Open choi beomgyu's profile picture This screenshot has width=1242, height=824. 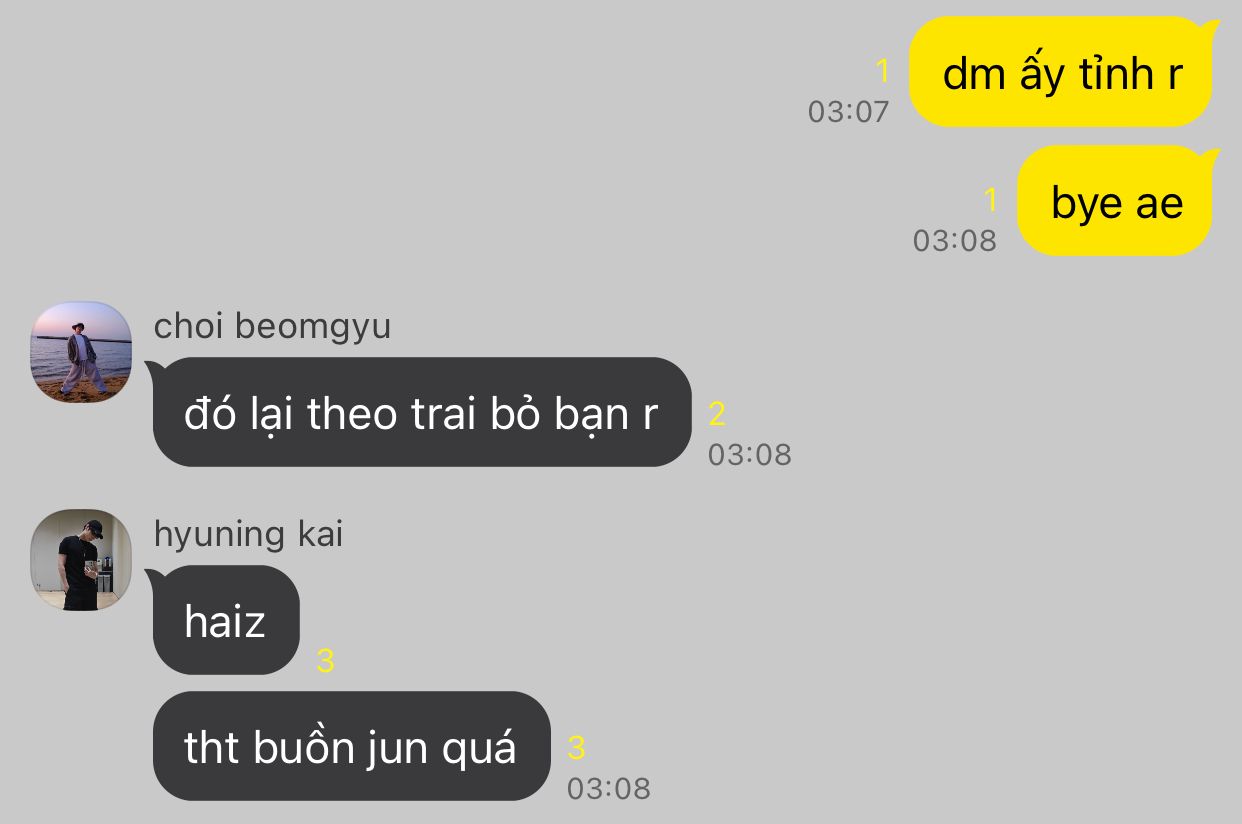point(81,352)
